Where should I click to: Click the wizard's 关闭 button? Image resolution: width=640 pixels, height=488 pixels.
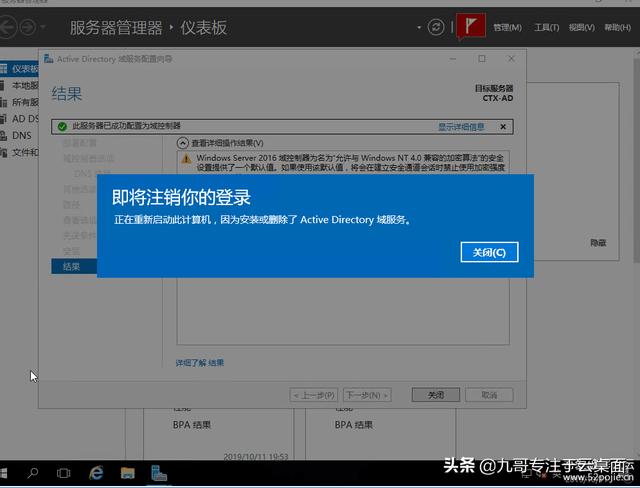[x=436, y=395]
